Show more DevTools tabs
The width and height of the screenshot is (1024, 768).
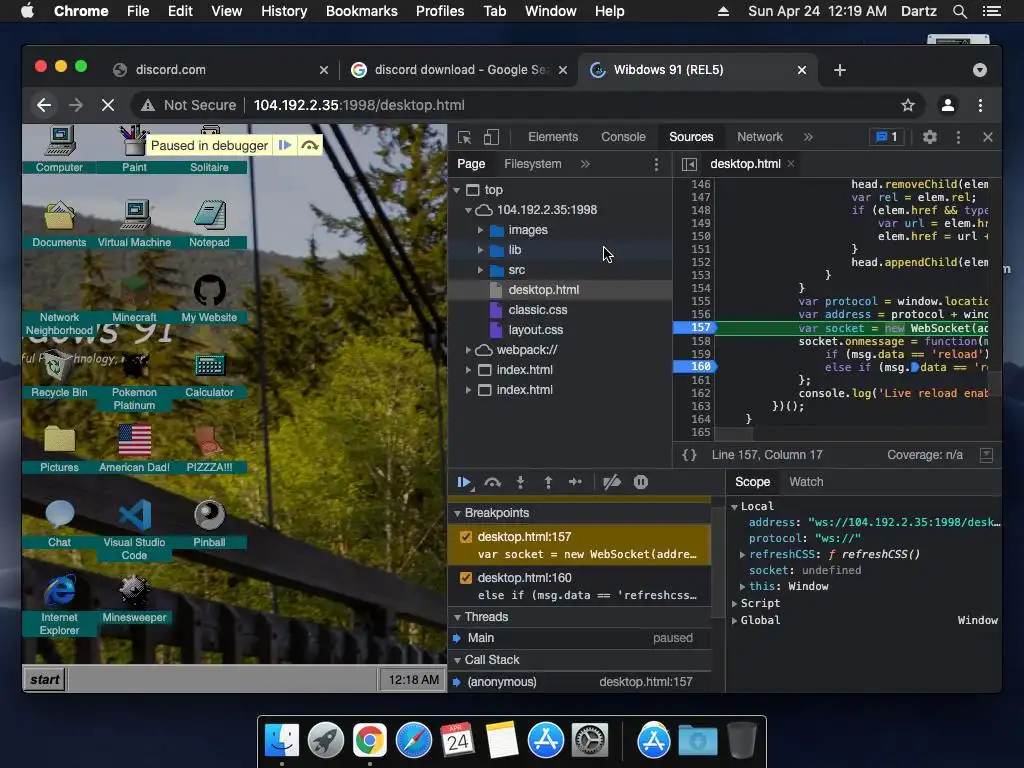[808, 136]
